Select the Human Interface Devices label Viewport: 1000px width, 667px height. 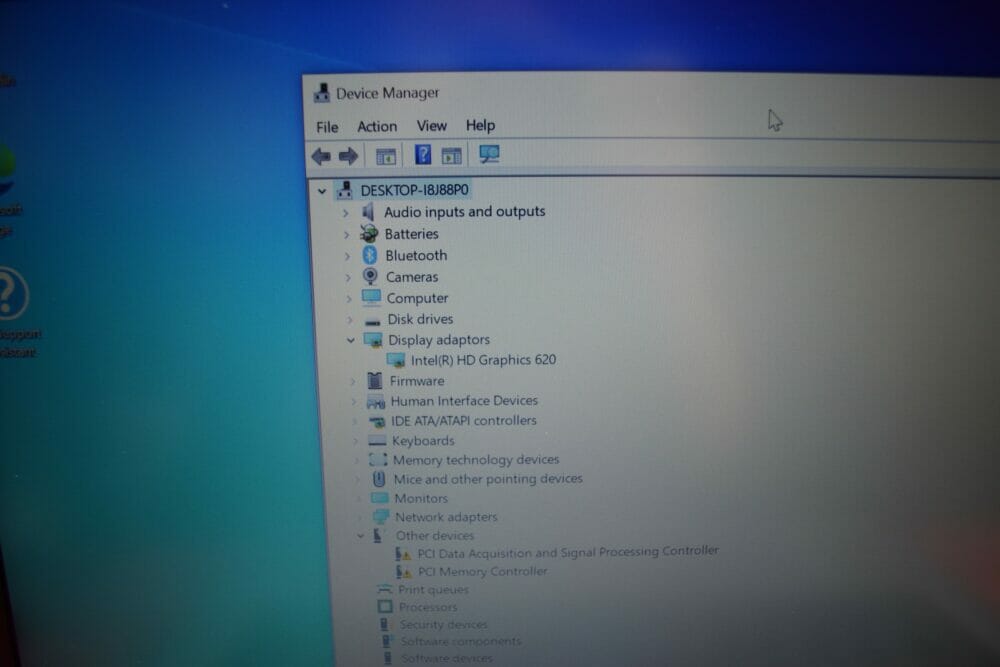464,400
